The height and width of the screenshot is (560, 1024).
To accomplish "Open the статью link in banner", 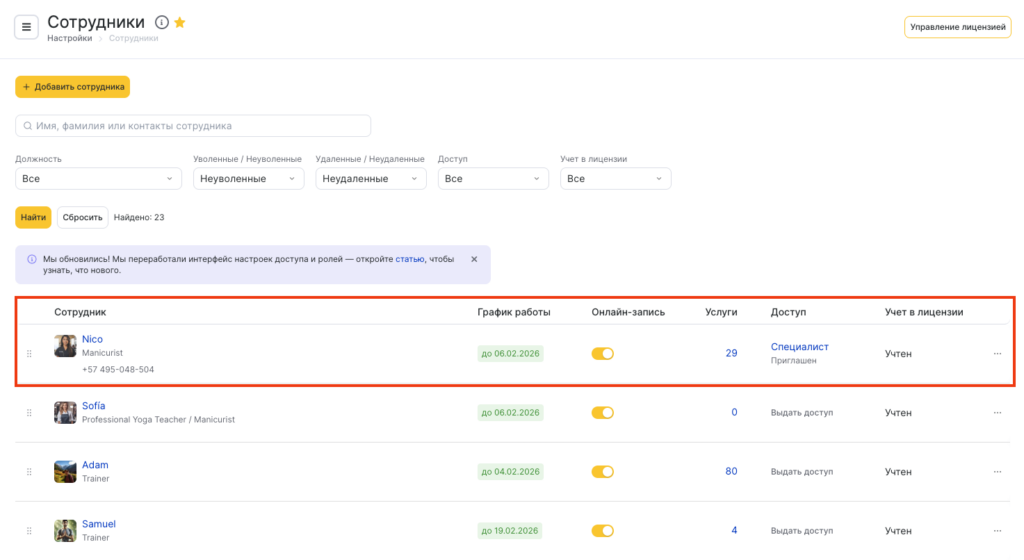I will click(410, 259).
